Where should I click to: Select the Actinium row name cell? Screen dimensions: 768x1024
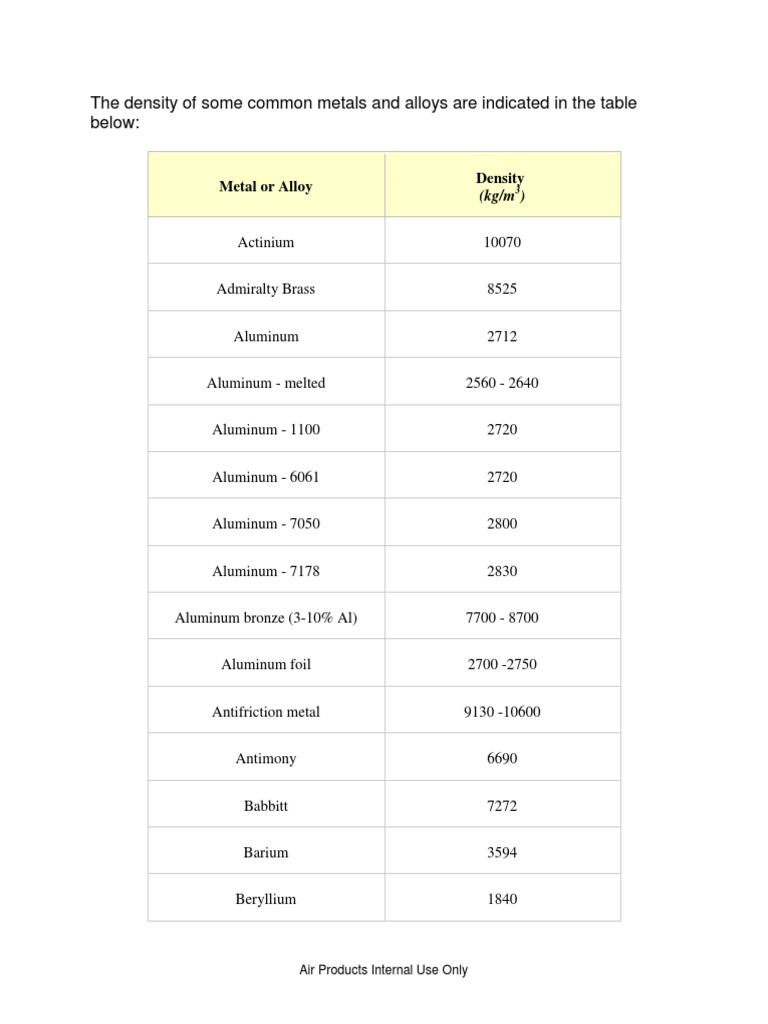[x=266, y=242]
